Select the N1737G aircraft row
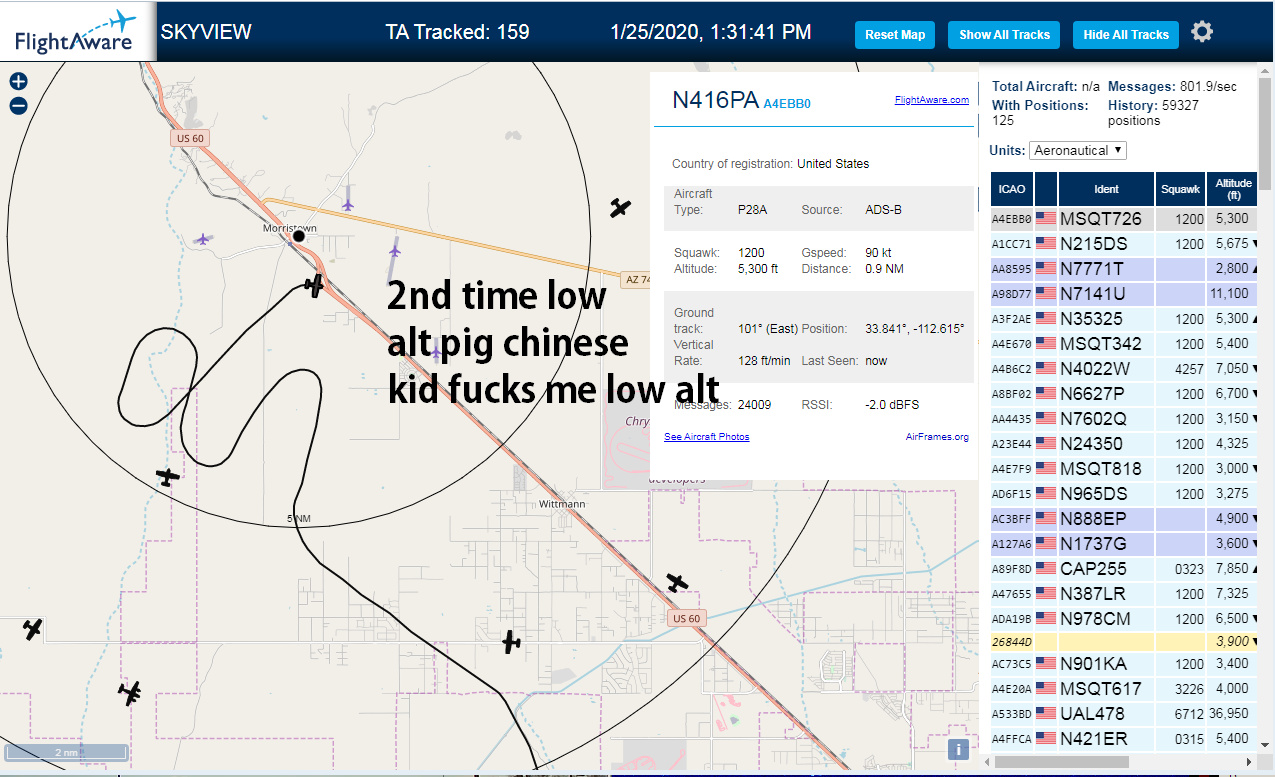Image resolution: width=1275 pixels, height=777 pixels. [x=1124, y=544]
